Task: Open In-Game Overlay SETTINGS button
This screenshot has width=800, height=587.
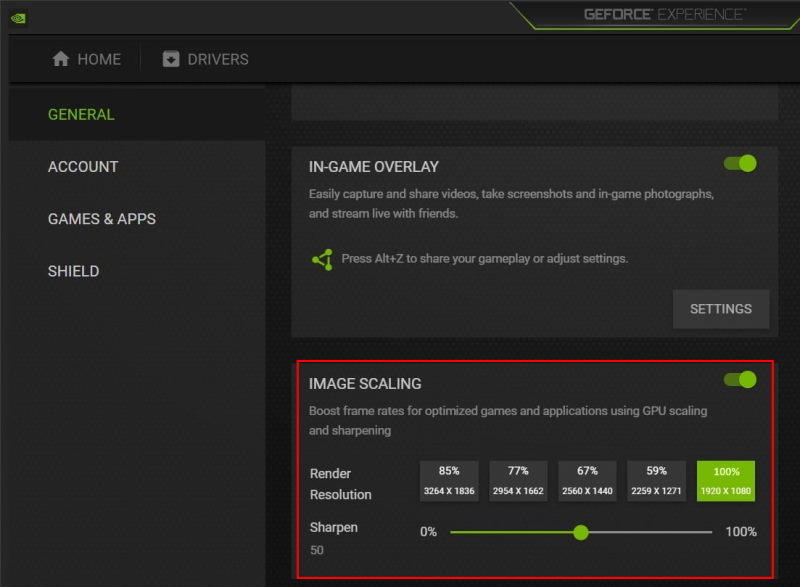Action: tap(721, 309)
